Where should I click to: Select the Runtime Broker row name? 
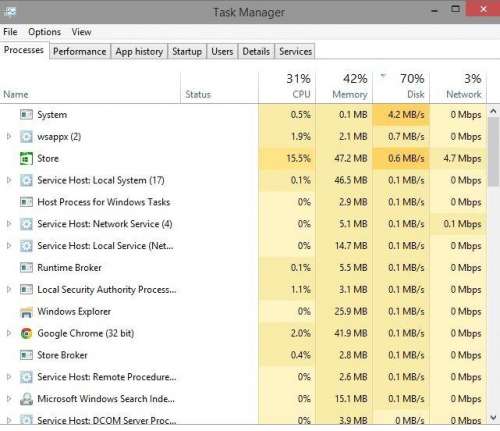tap(69, 268)
